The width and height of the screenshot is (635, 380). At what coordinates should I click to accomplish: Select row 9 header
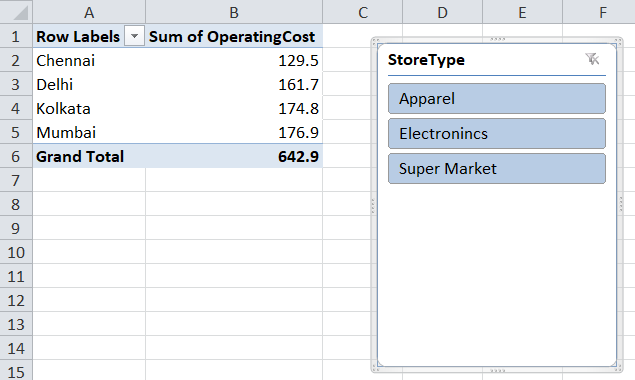[x=16, y=228]
